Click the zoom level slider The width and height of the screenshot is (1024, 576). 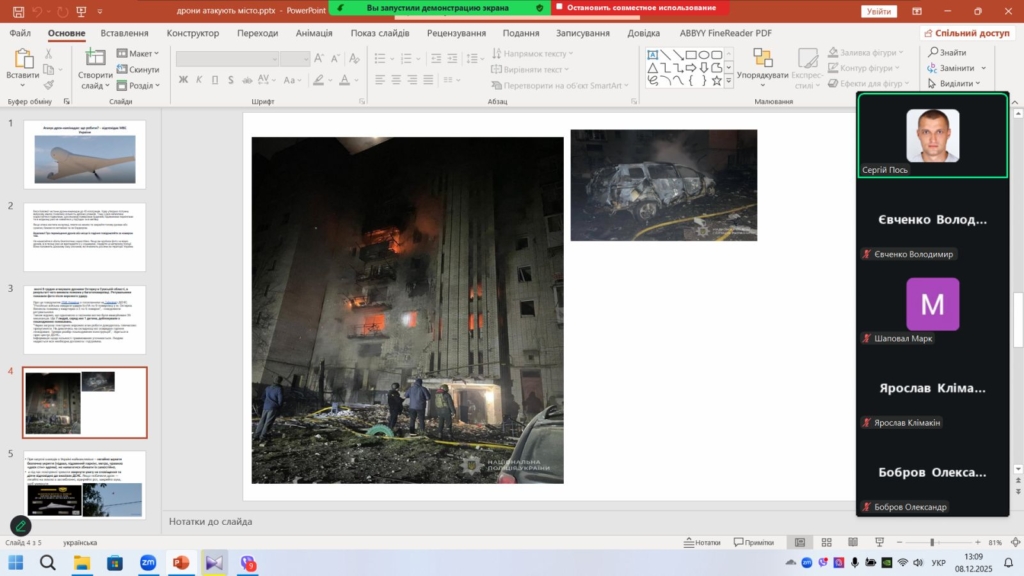click(x=932, y=542)
